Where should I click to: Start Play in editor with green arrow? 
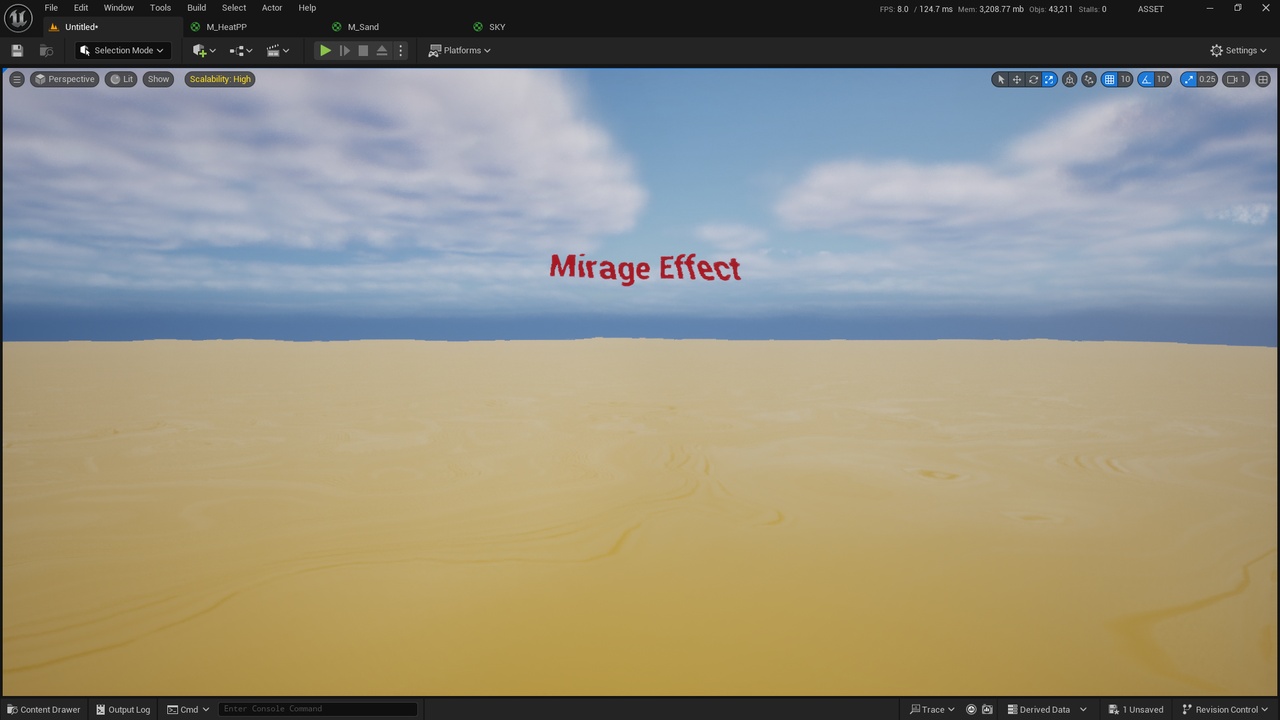pos(325,50)
